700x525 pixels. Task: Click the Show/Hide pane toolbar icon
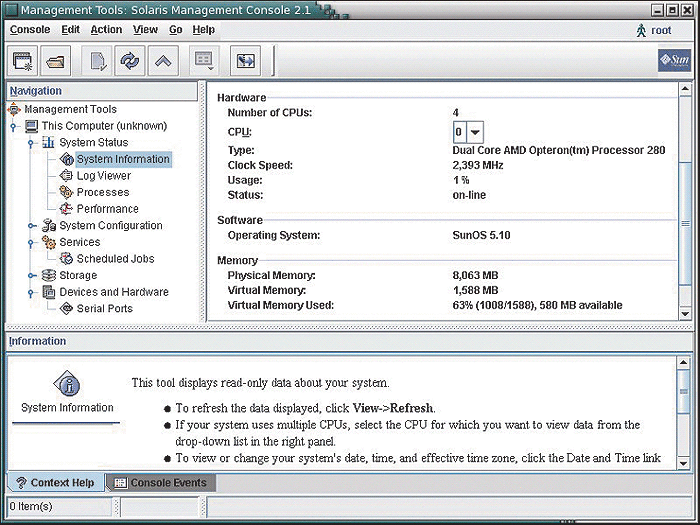point(245,61)
